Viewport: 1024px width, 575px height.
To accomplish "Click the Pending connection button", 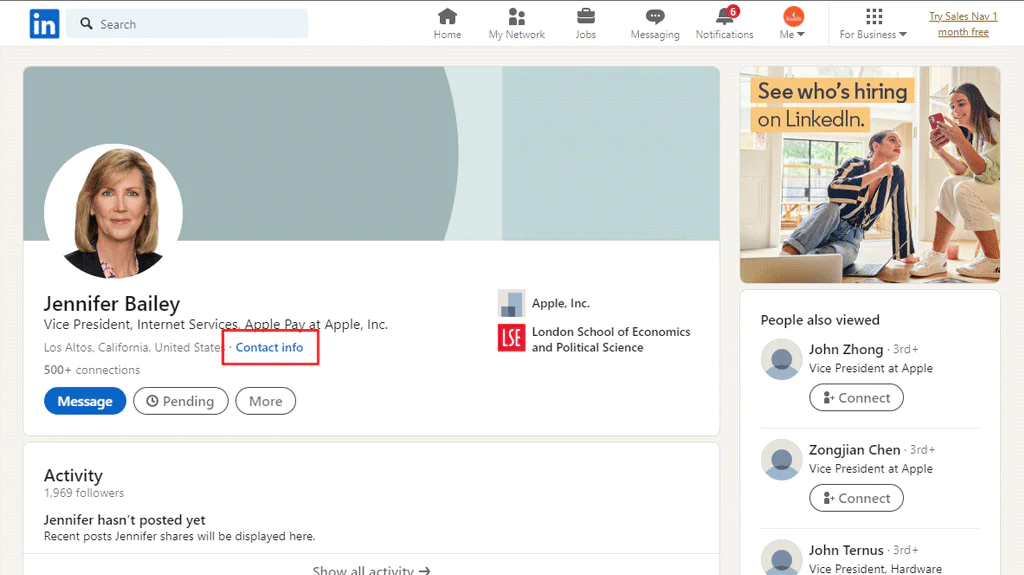I will 181,401.
